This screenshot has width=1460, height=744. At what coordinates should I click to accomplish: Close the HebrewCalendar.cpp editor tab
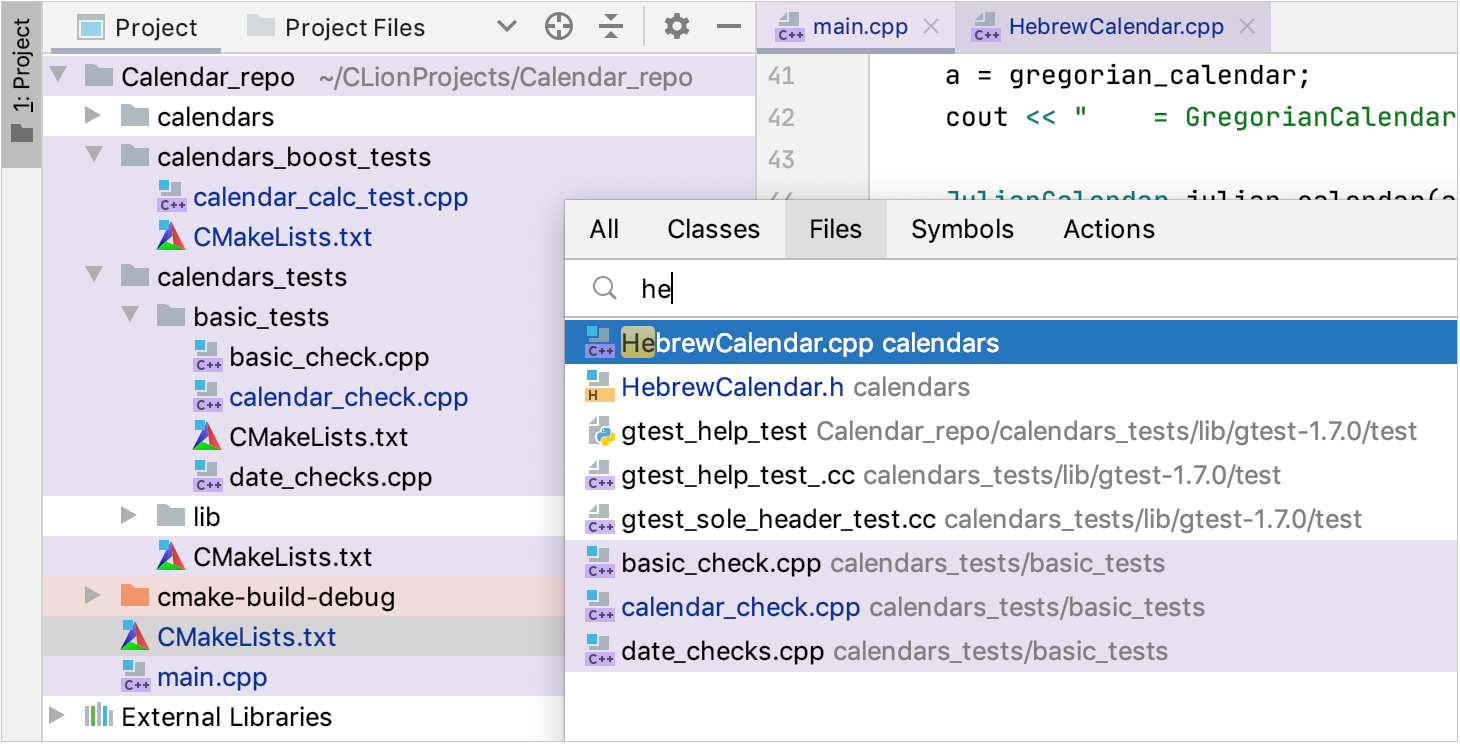pos(1247,27)
